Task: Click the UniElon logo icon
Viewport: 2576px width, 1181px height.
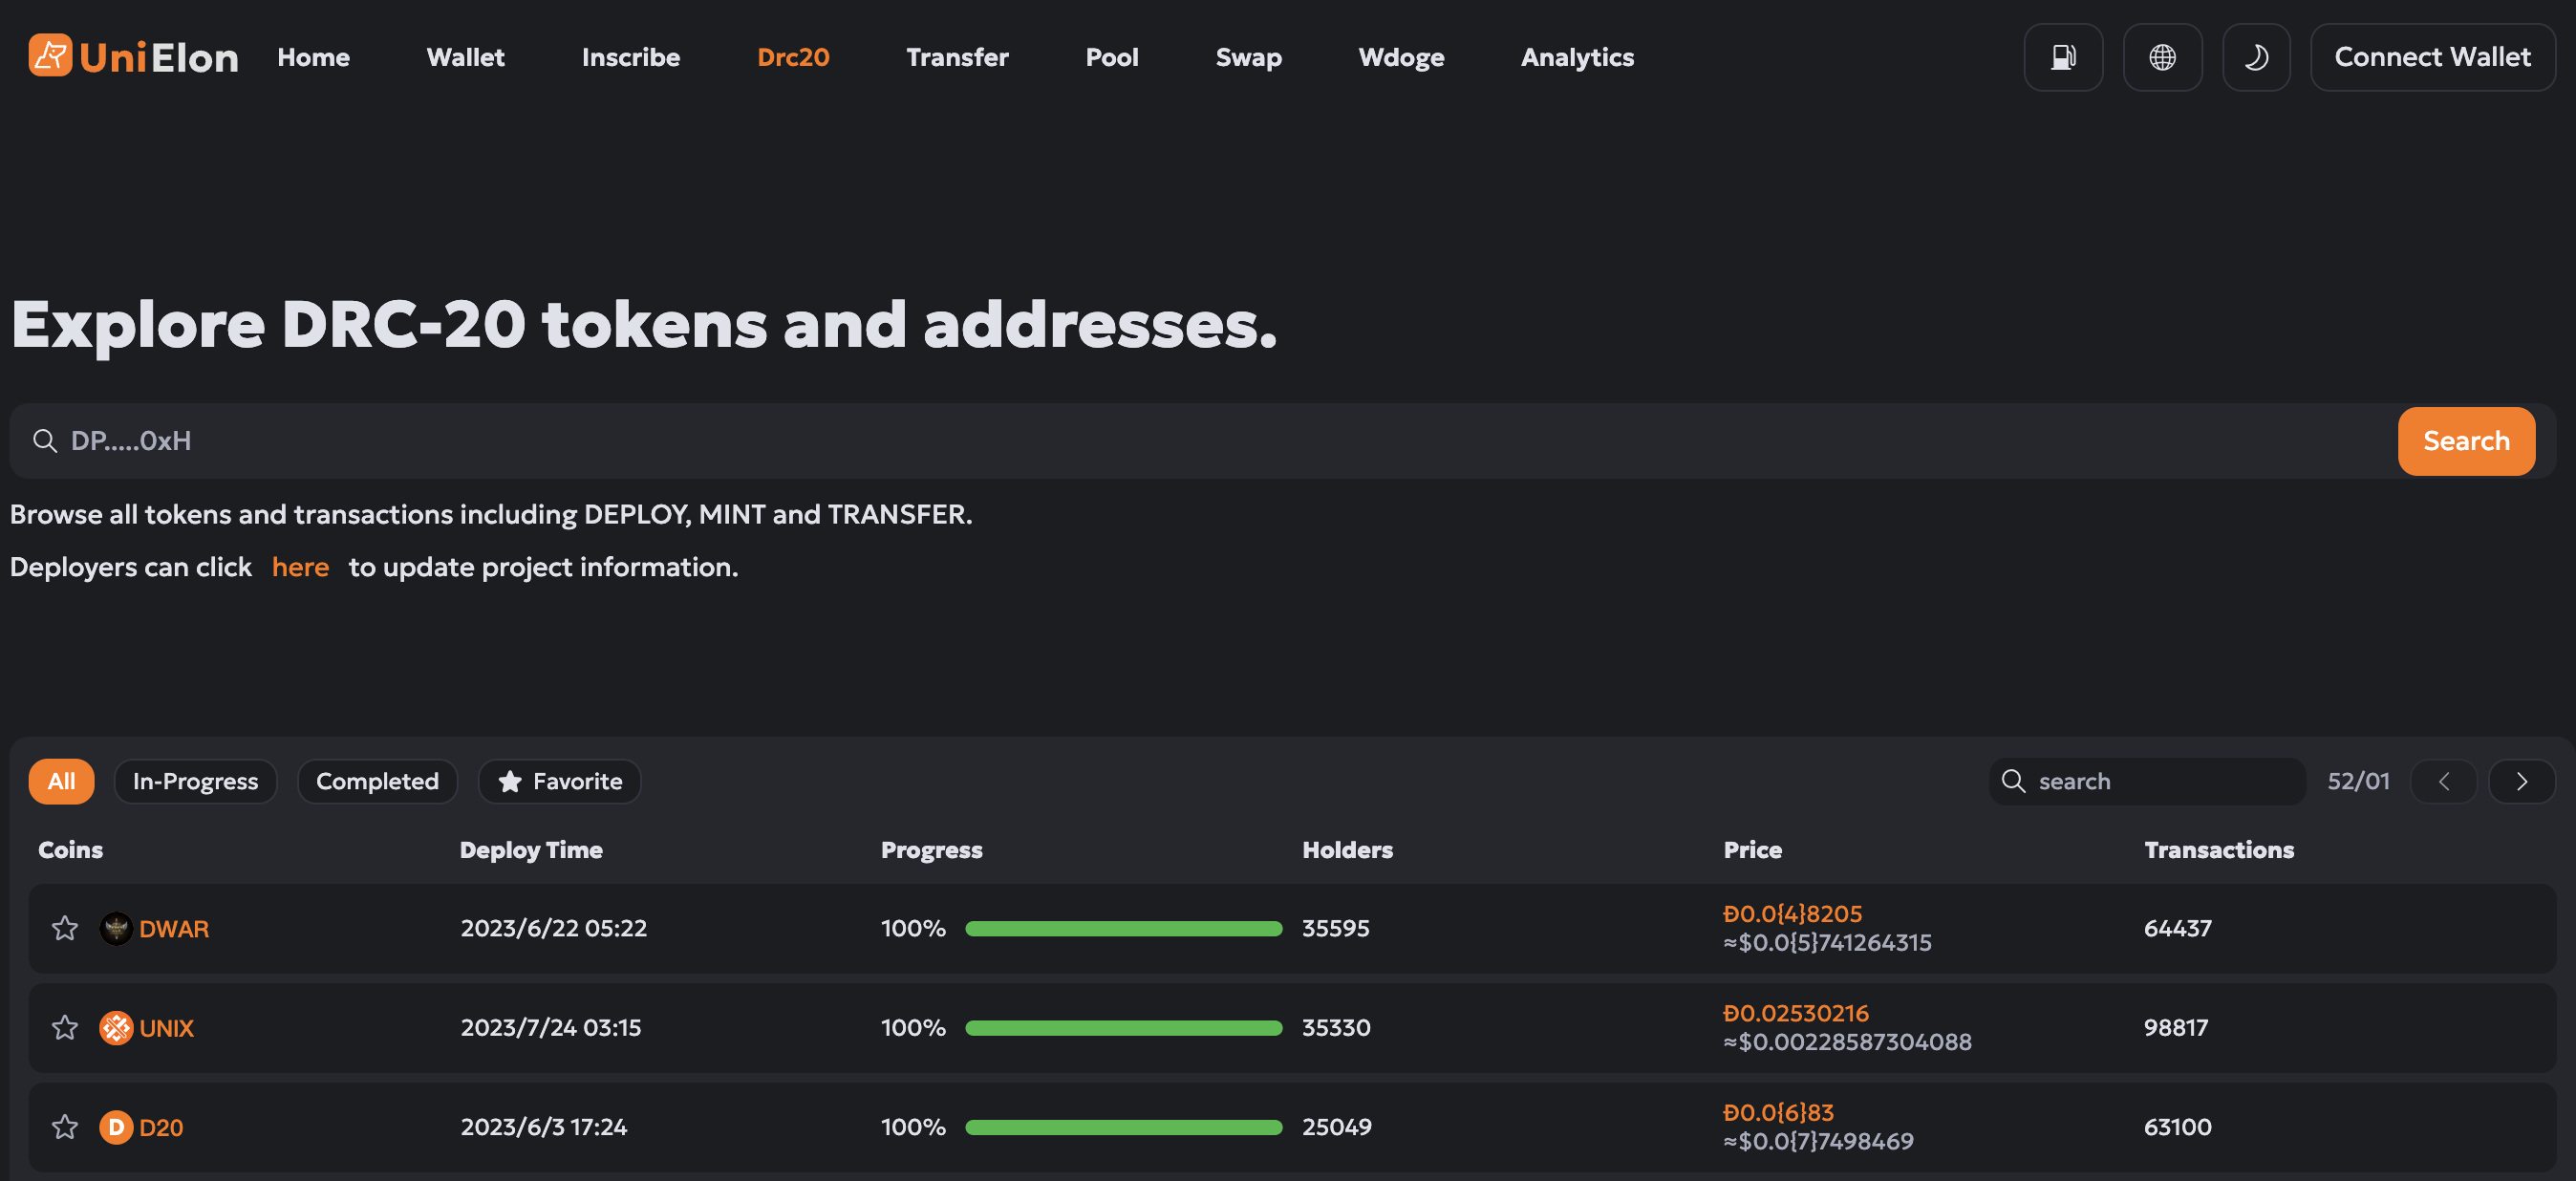Action: coord(50,56)
